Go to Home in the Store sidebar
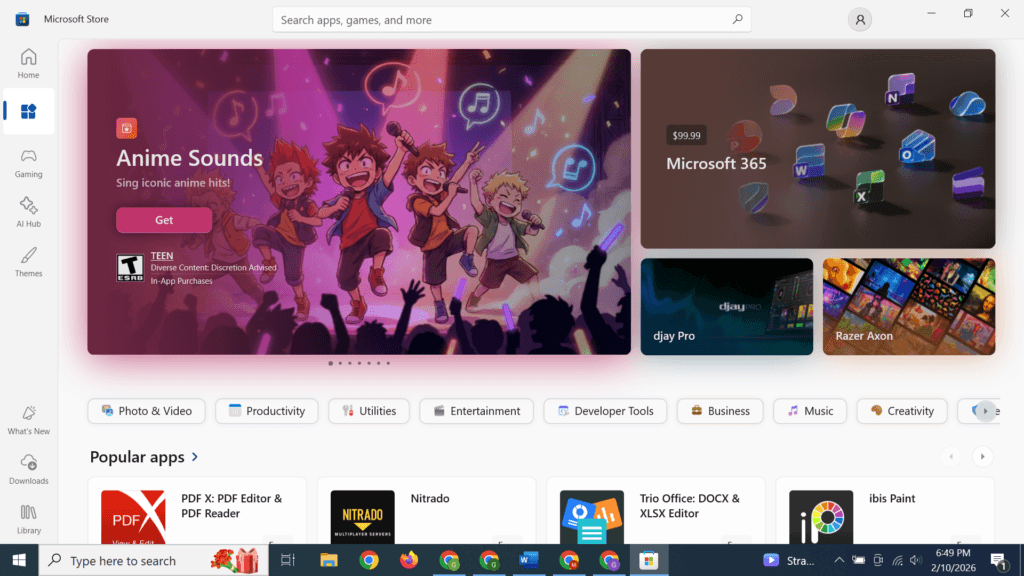The width and height of the screenshot is (1024, 576). click(28, 62)
